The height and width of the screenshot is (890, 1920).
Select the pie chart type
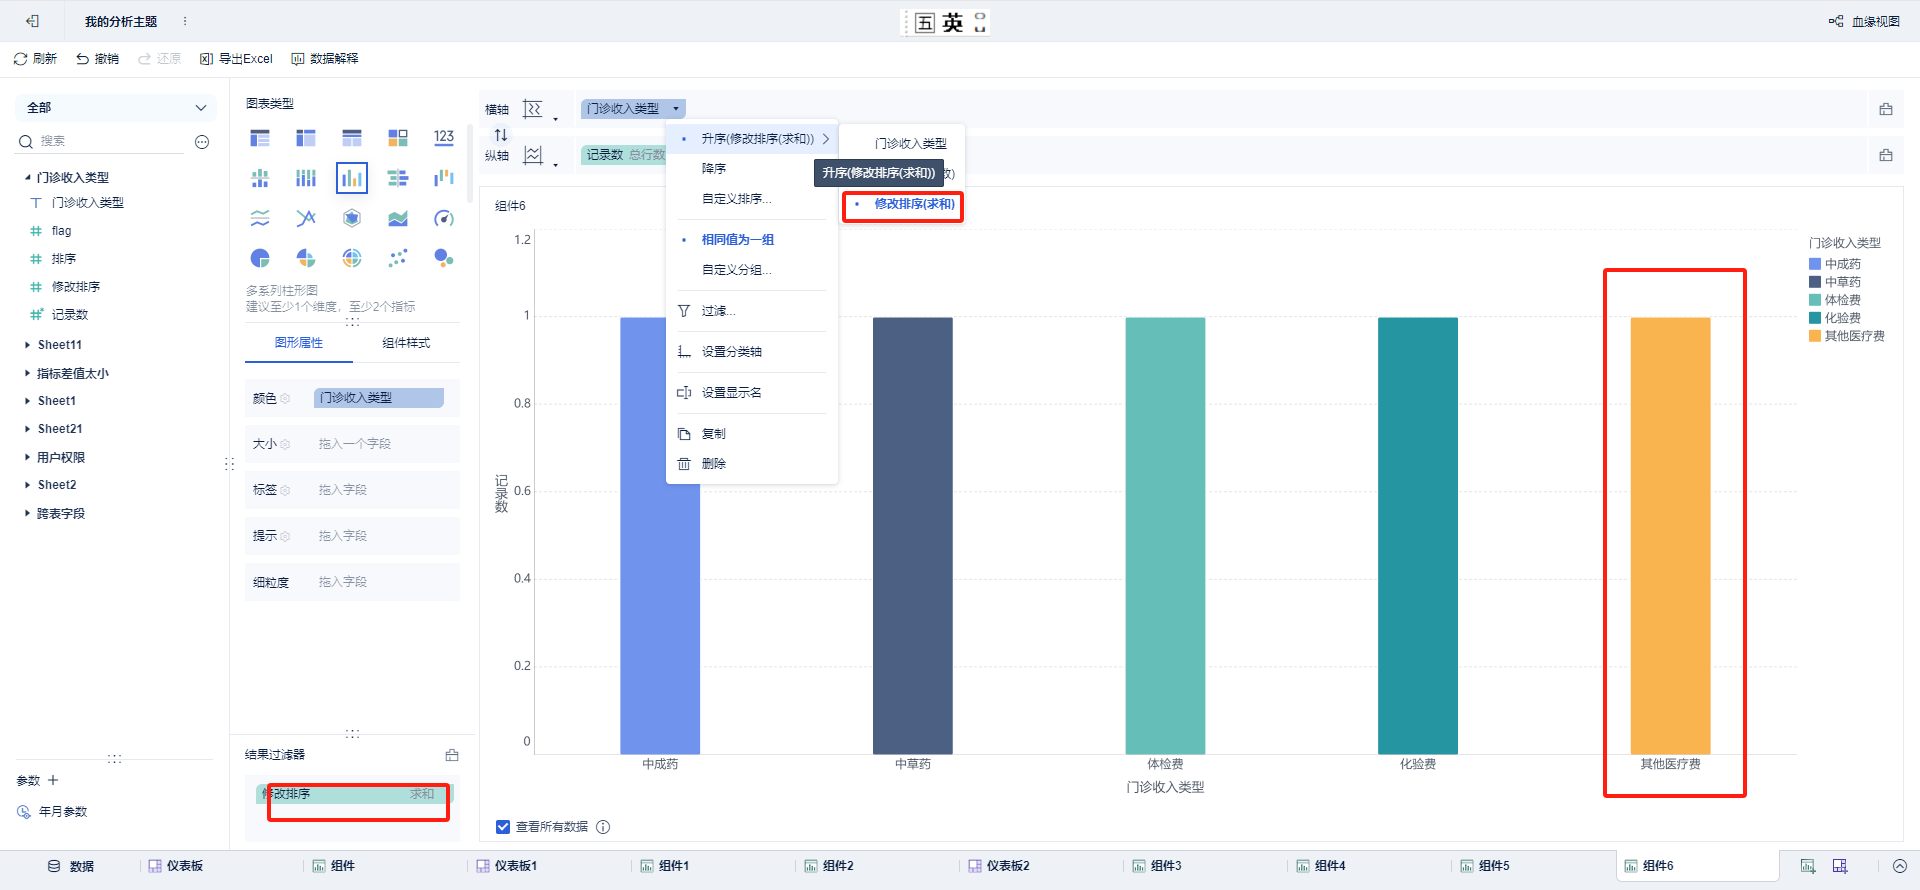click(260, 258)
